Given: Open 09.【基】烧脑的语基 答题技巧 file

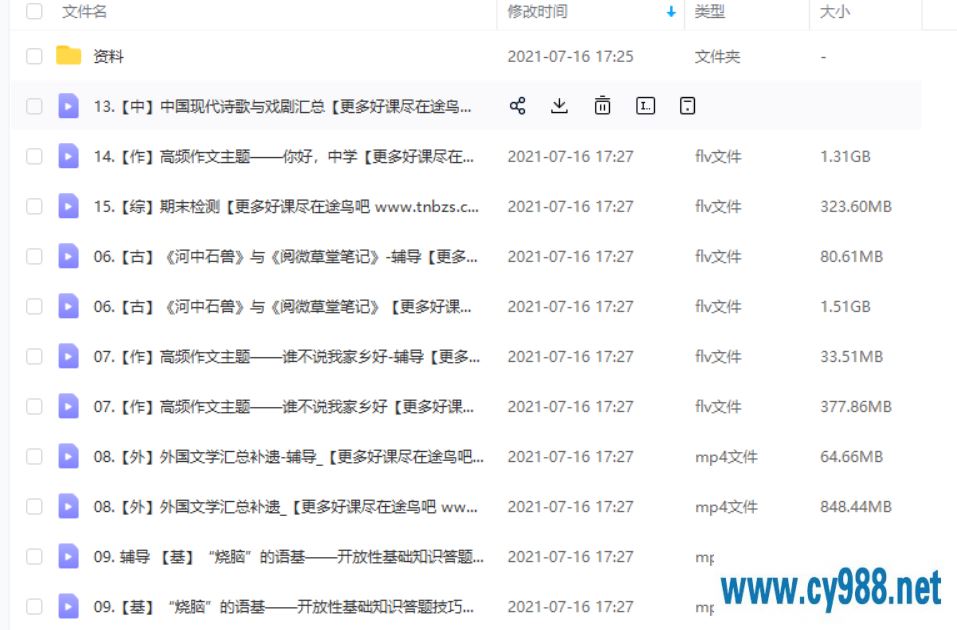Looking at the screenshot, I should (x=283, y=607).
